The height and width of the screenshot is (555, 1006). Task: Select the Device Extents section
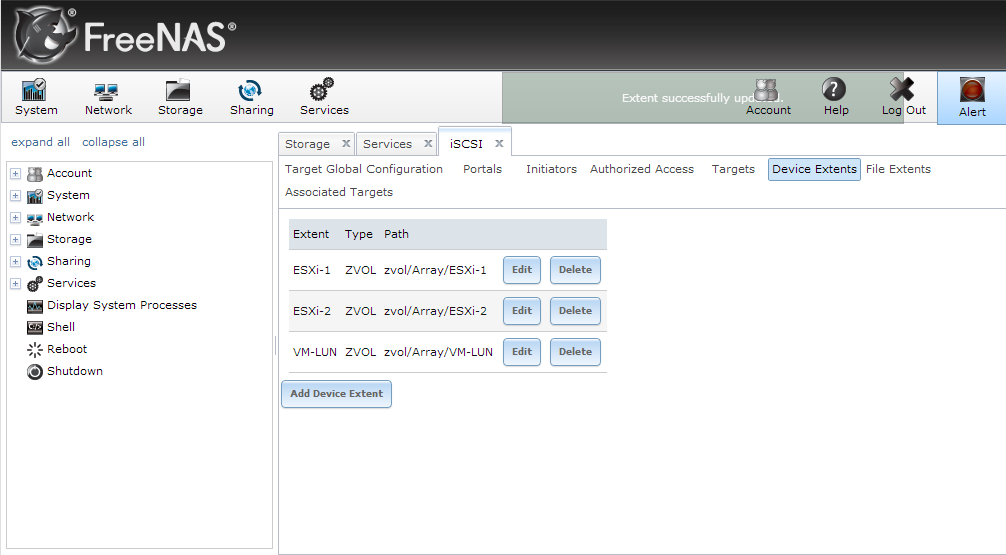tap(814, 169)
